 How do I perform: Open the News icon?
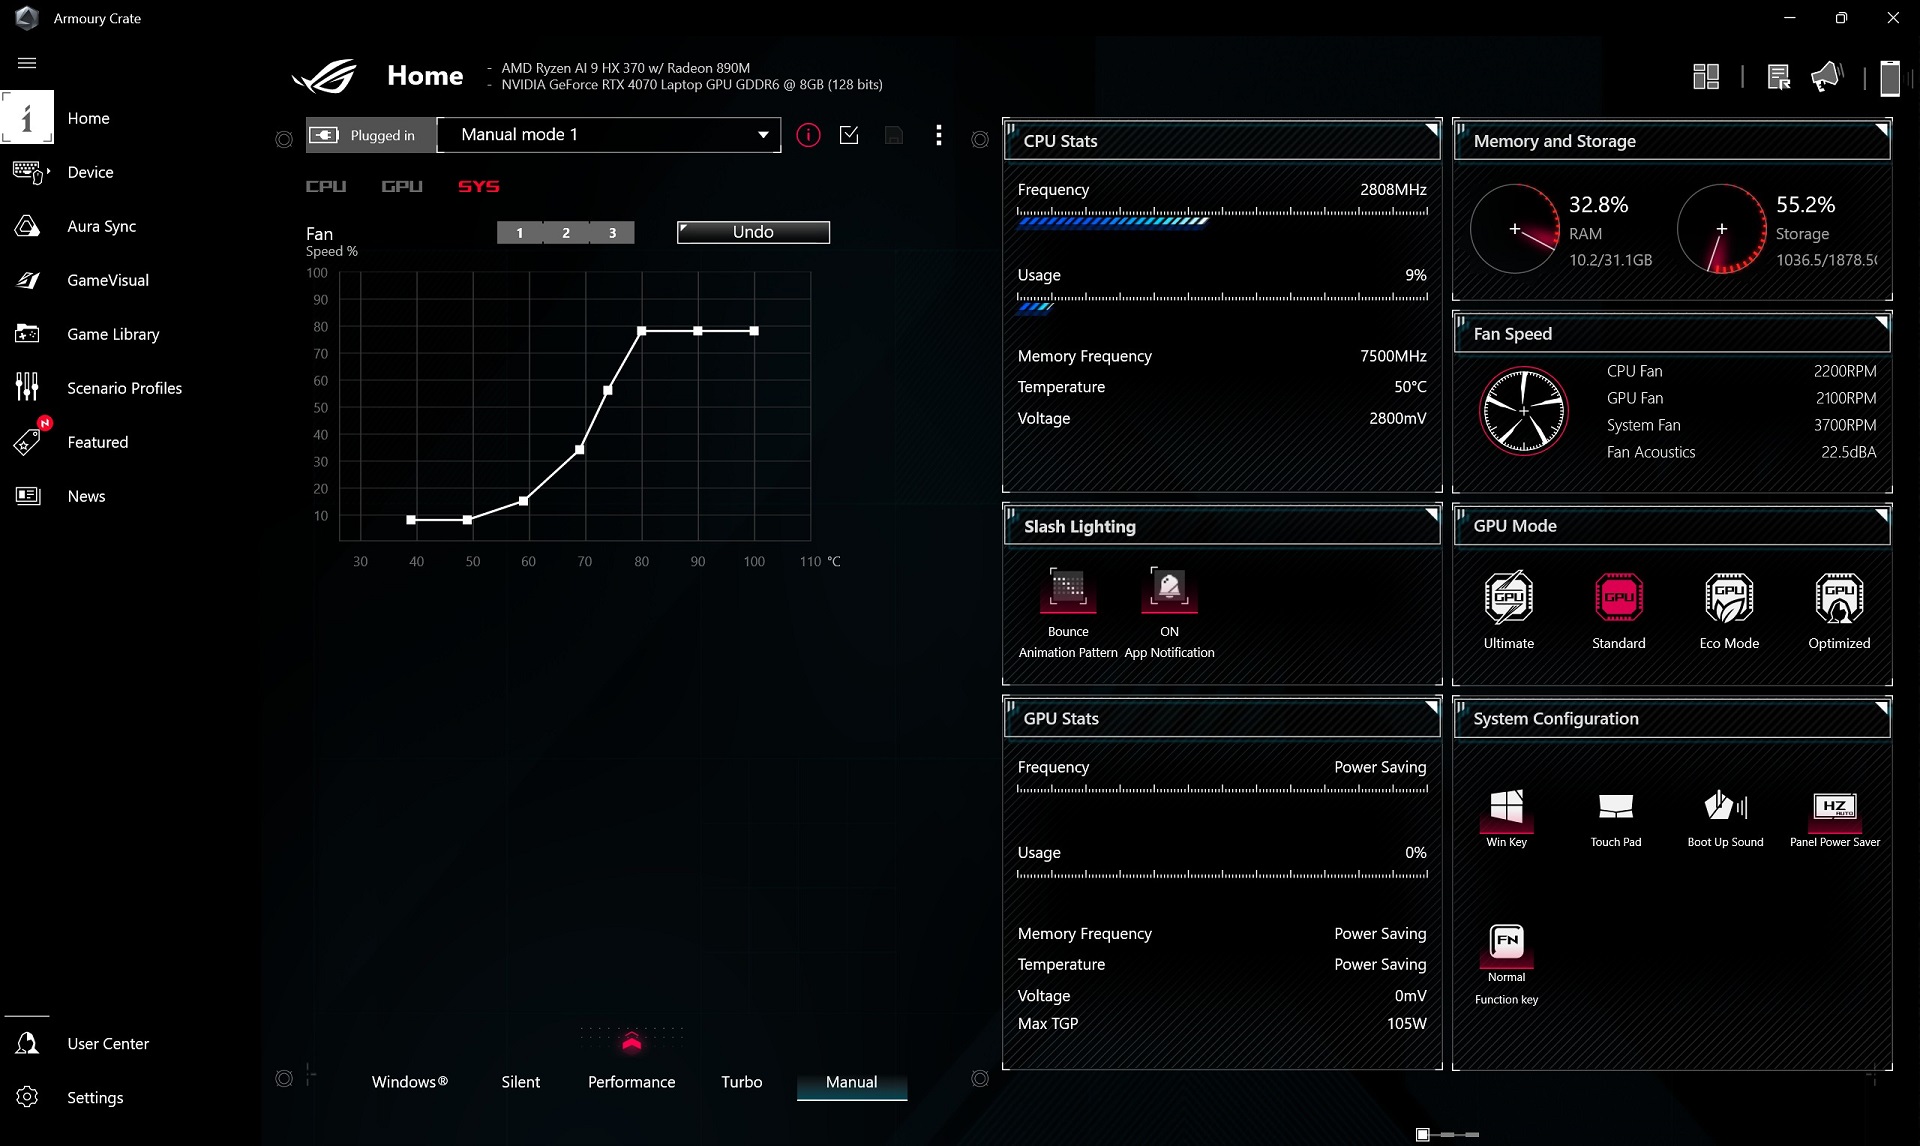pos(28,496)
